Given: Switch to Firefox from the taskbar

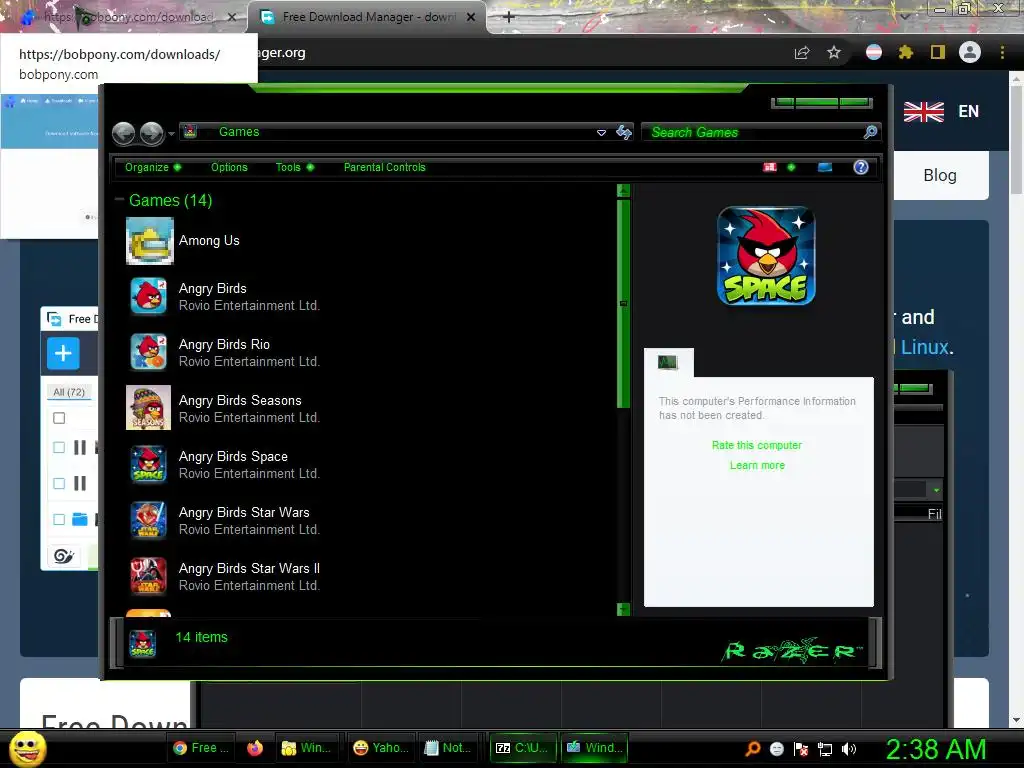Looking at the screenshot, I should pos(255,748).
